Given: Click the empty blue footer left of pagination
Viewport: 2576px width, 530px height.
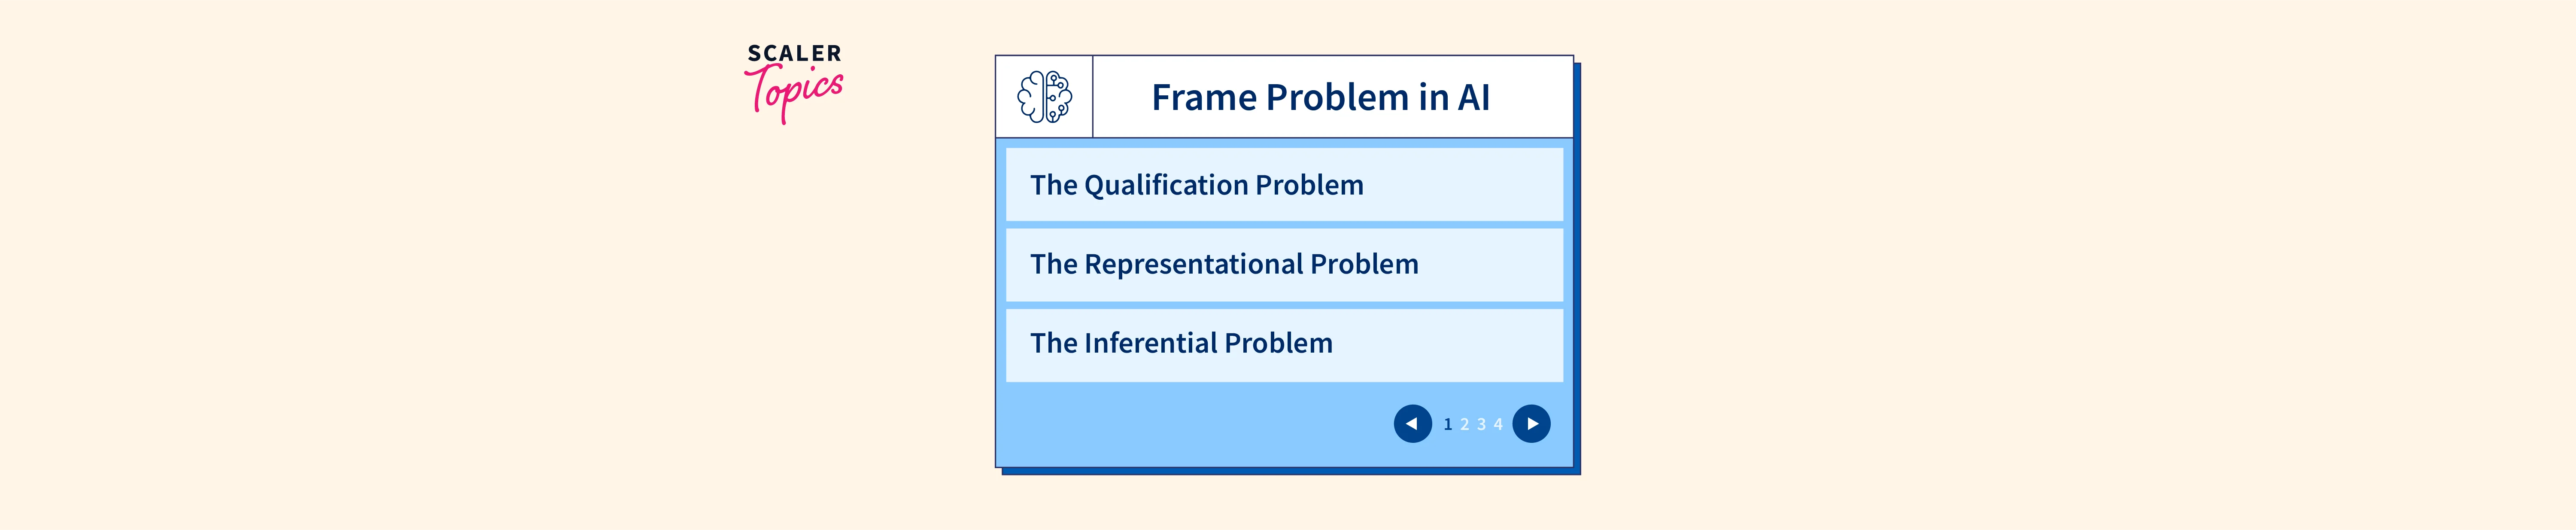Looking at the screenshot, I should pos(1190,425).
